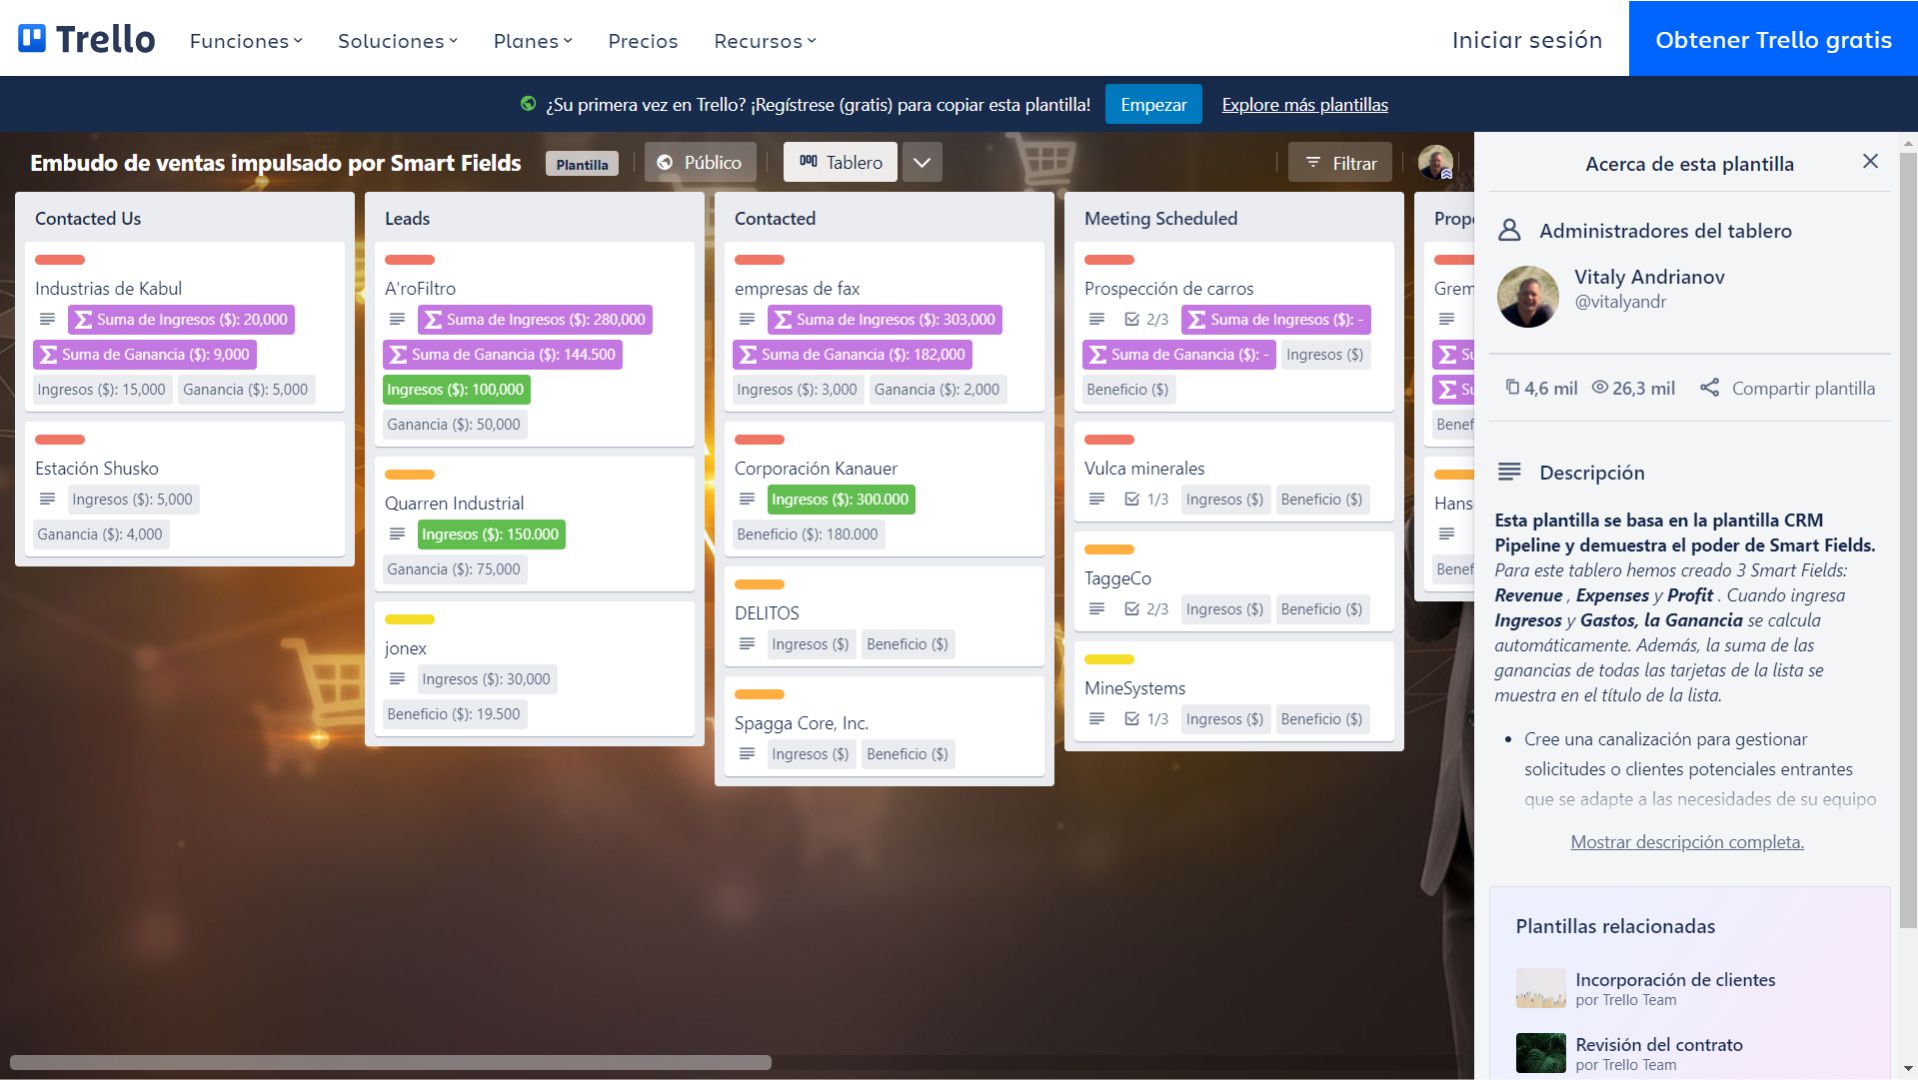Image resolution: width=1918 pixels, height=1080 pixels.
Task: Click Suma de Ingresos 280,000 badge
Action: point(535,319)
